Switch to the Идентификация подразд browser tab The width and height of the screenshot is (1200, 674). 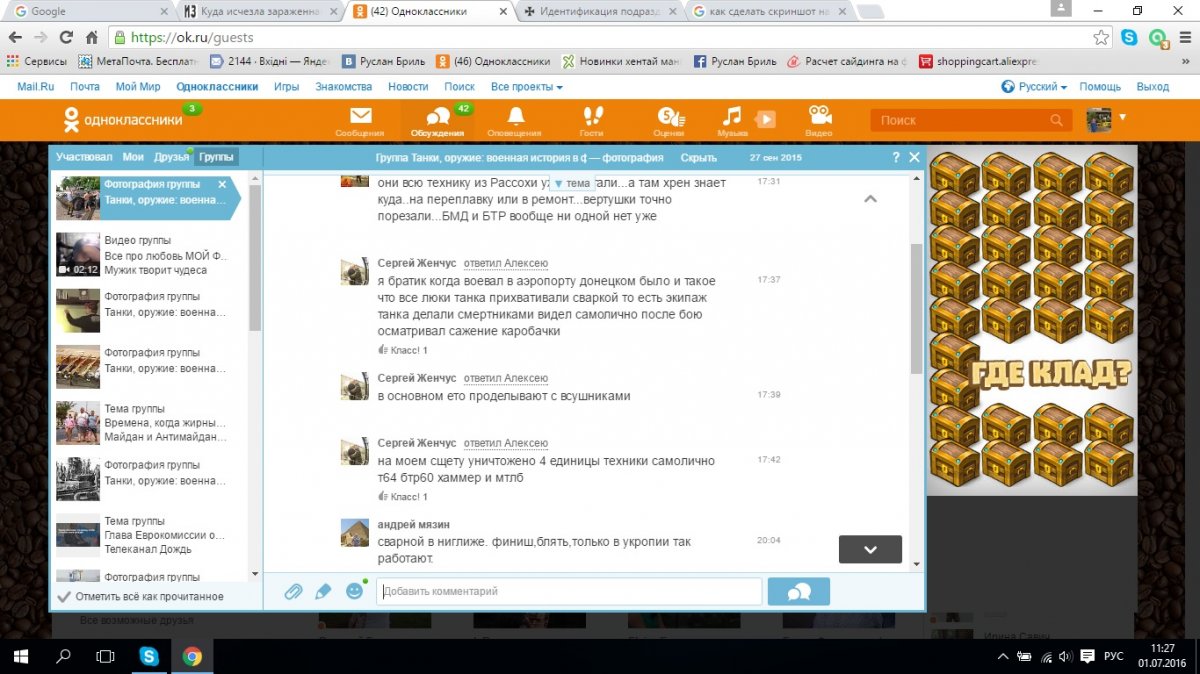click(600, 11)
